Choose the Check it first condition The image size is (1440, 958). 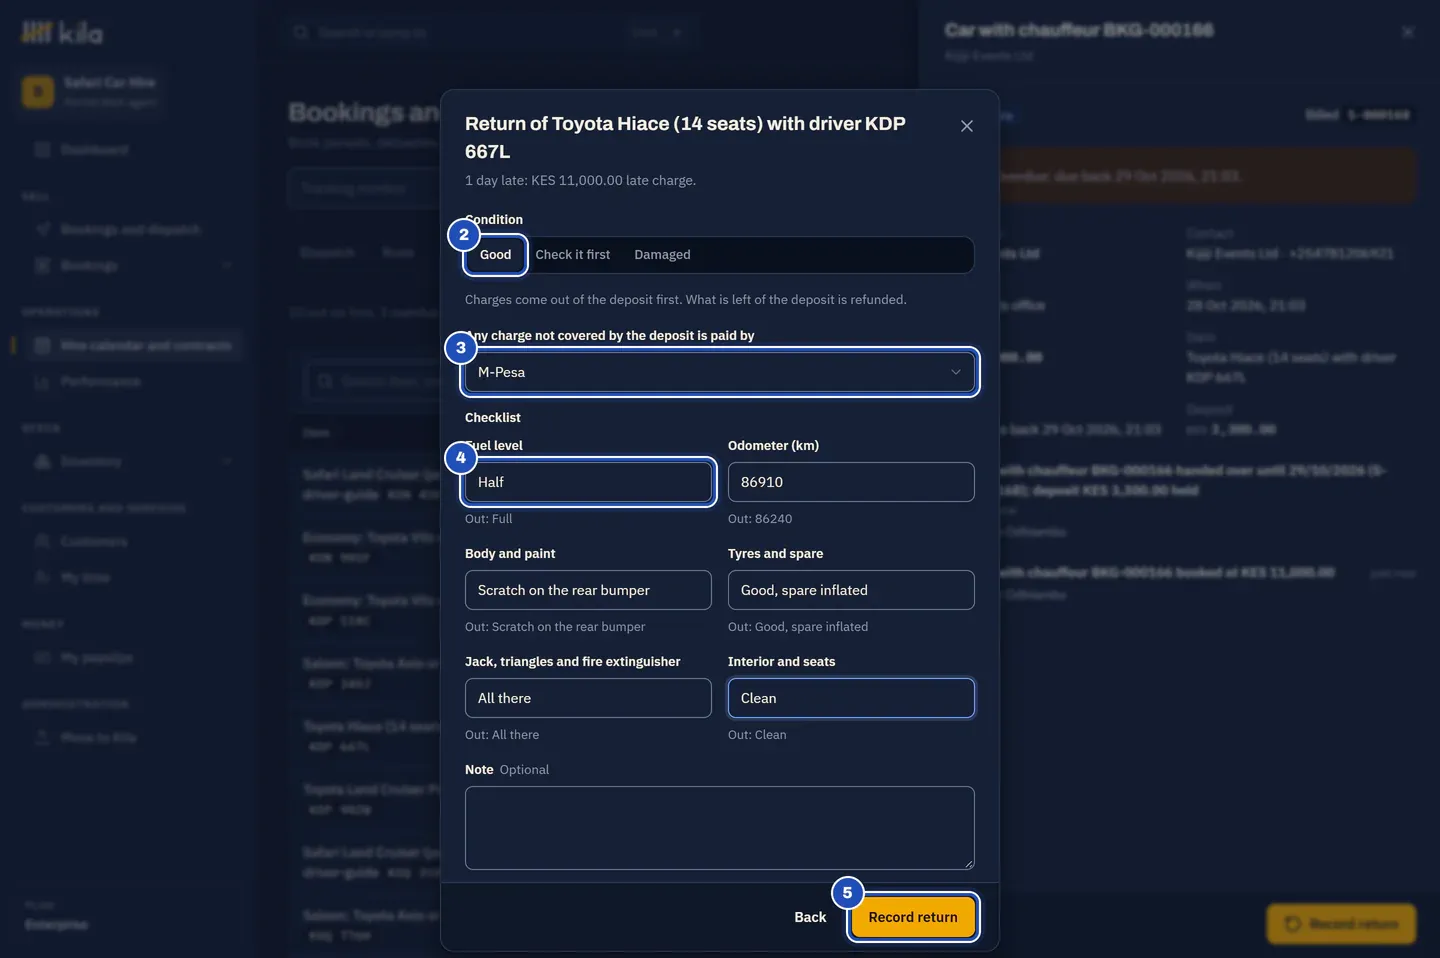572,255
